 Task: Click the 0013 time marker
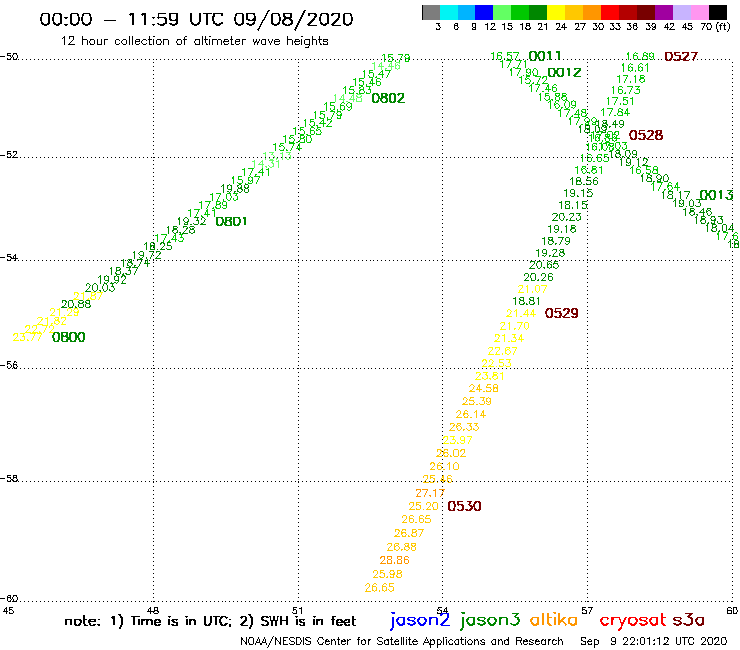click(x=716, y=195)
